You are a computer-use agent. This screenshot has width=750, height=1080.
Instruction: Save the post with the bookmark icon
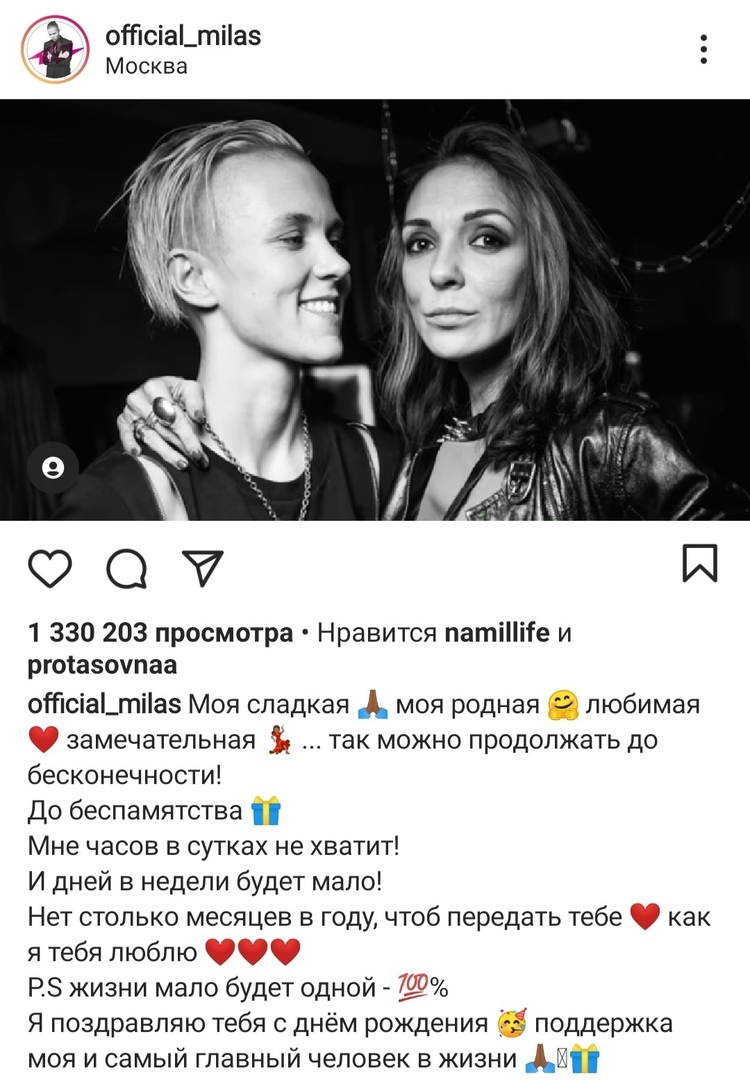700,563
